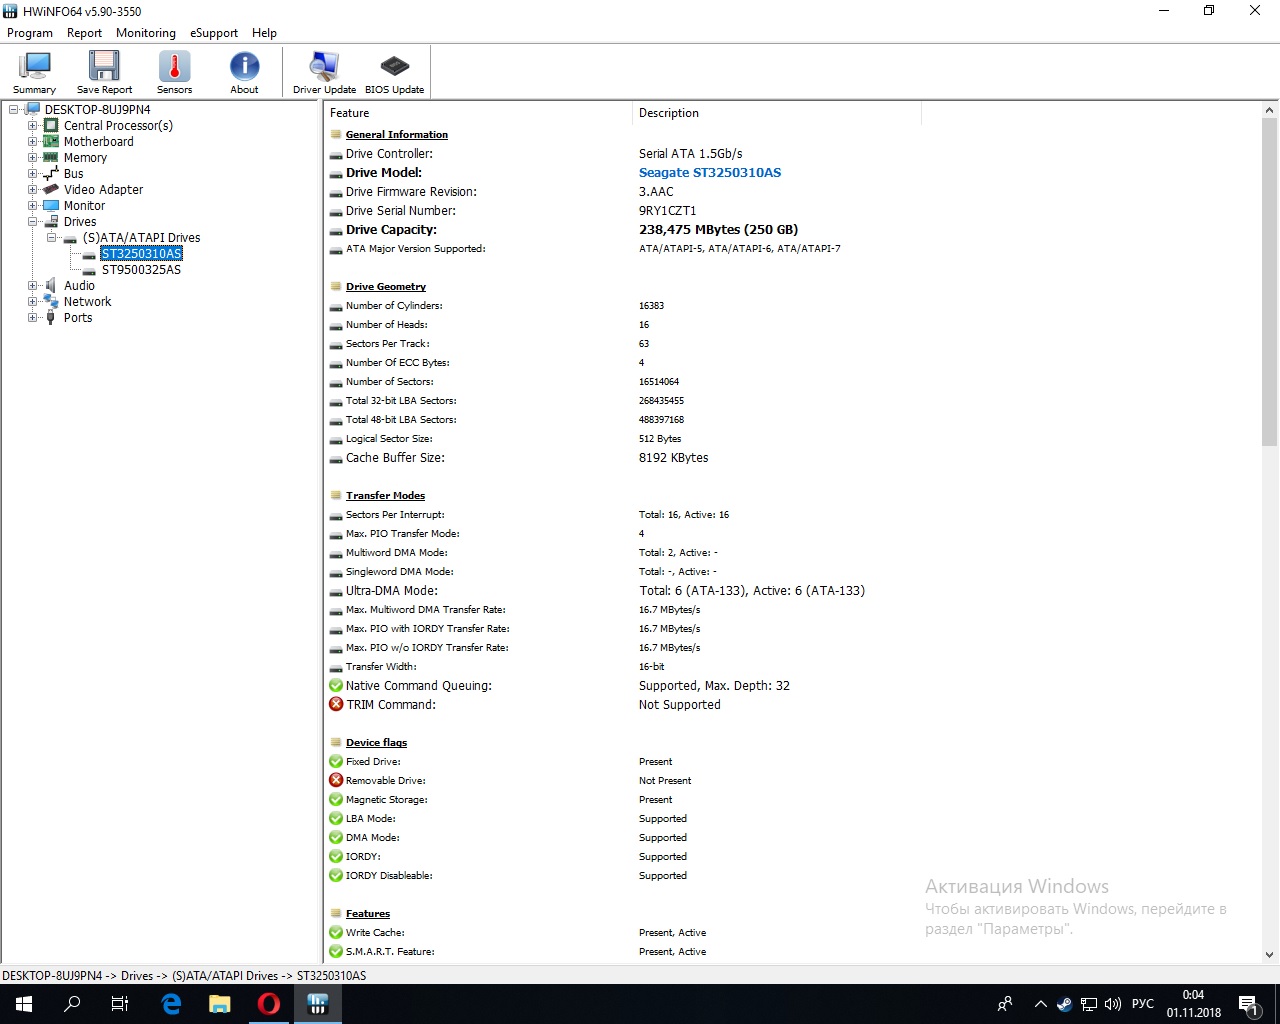The image size is (1280, 1024).
Task: Open Task View on taskbar
Action: (120, 1004)
